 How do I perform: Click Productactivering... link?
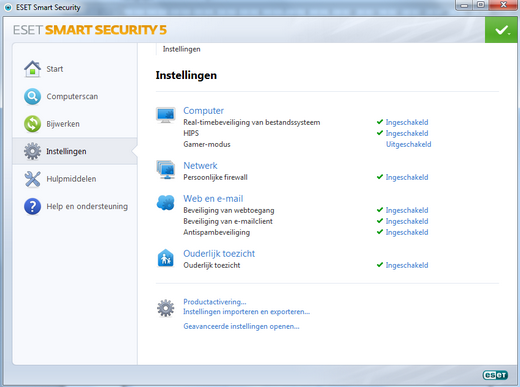tap(215, 302)
